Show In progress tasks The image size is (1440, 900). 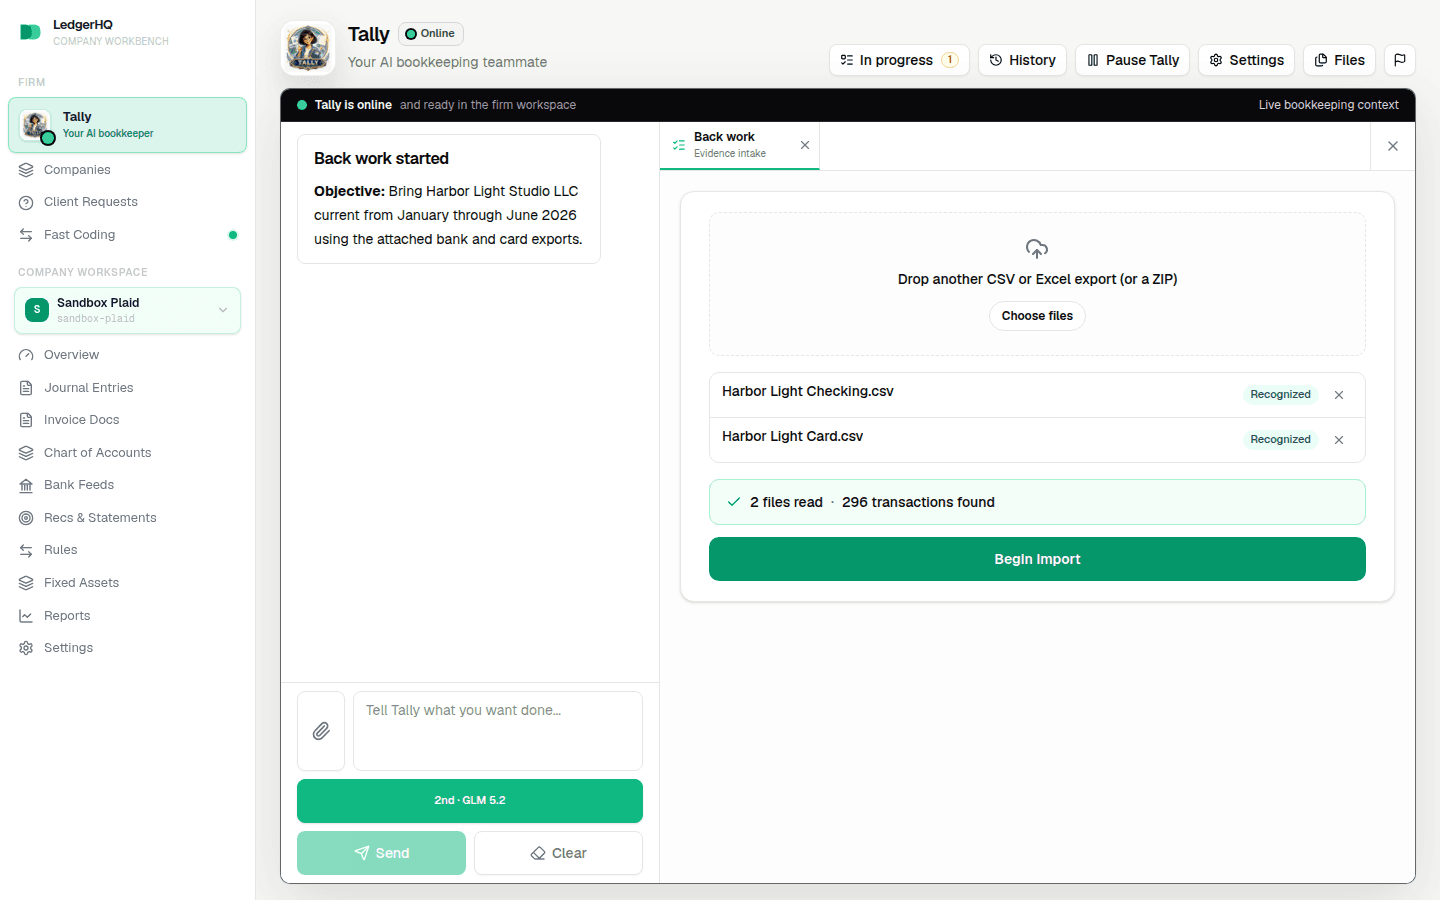899,60
